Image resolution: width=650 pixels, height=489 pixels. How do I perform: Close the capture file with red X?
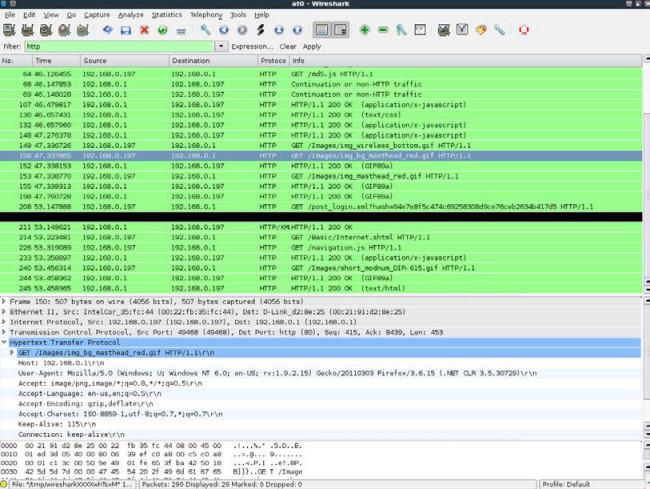pos(144,30)
